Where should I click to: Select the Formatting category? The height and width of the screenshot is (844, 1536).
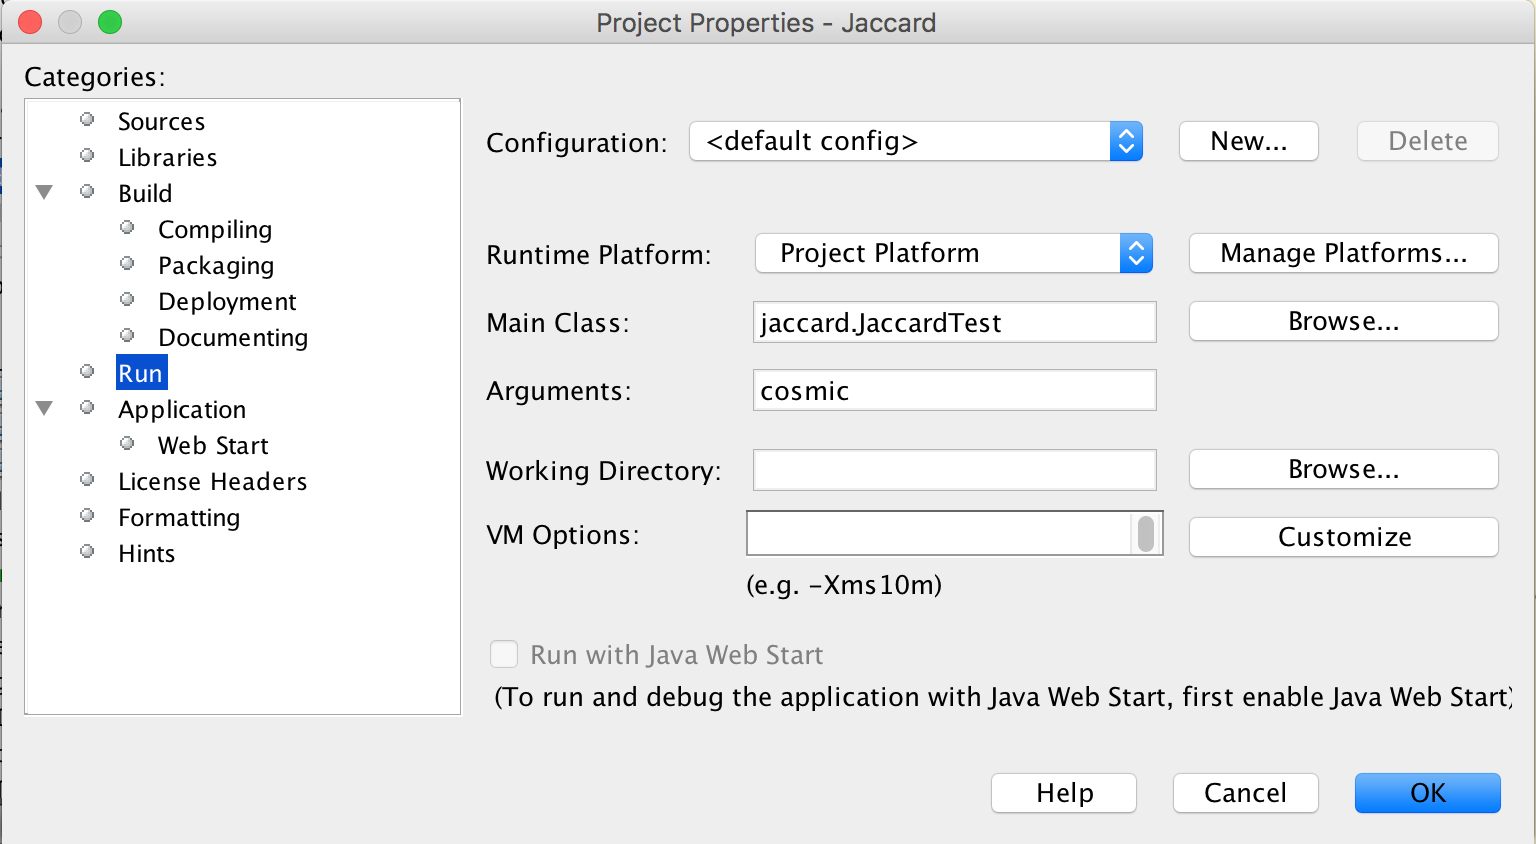click(x=178, y=517)
